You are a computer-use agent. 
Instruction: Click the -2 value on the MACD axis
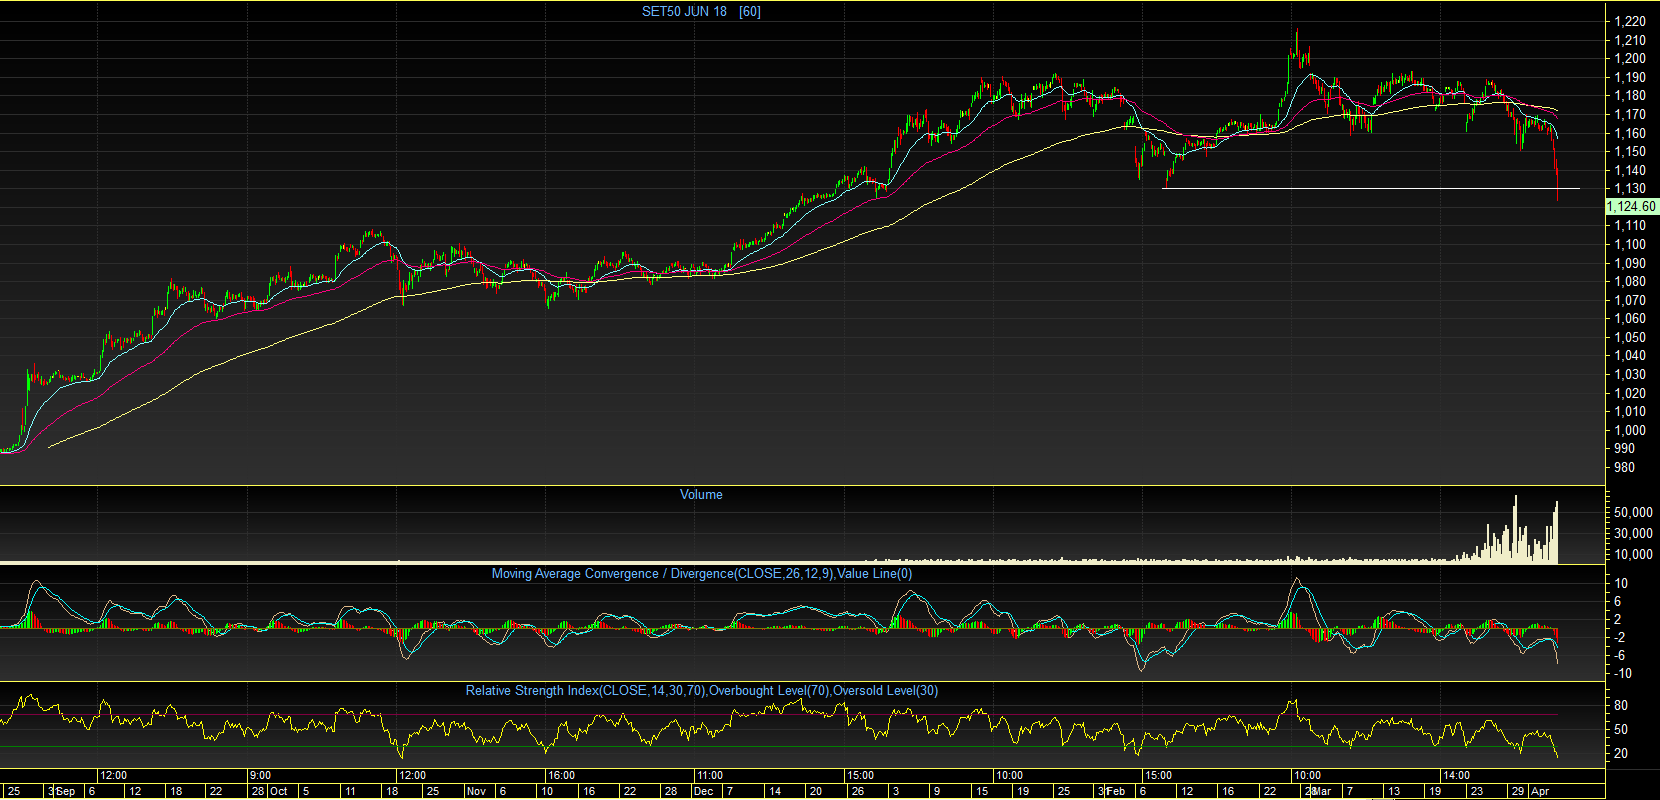1620,637
